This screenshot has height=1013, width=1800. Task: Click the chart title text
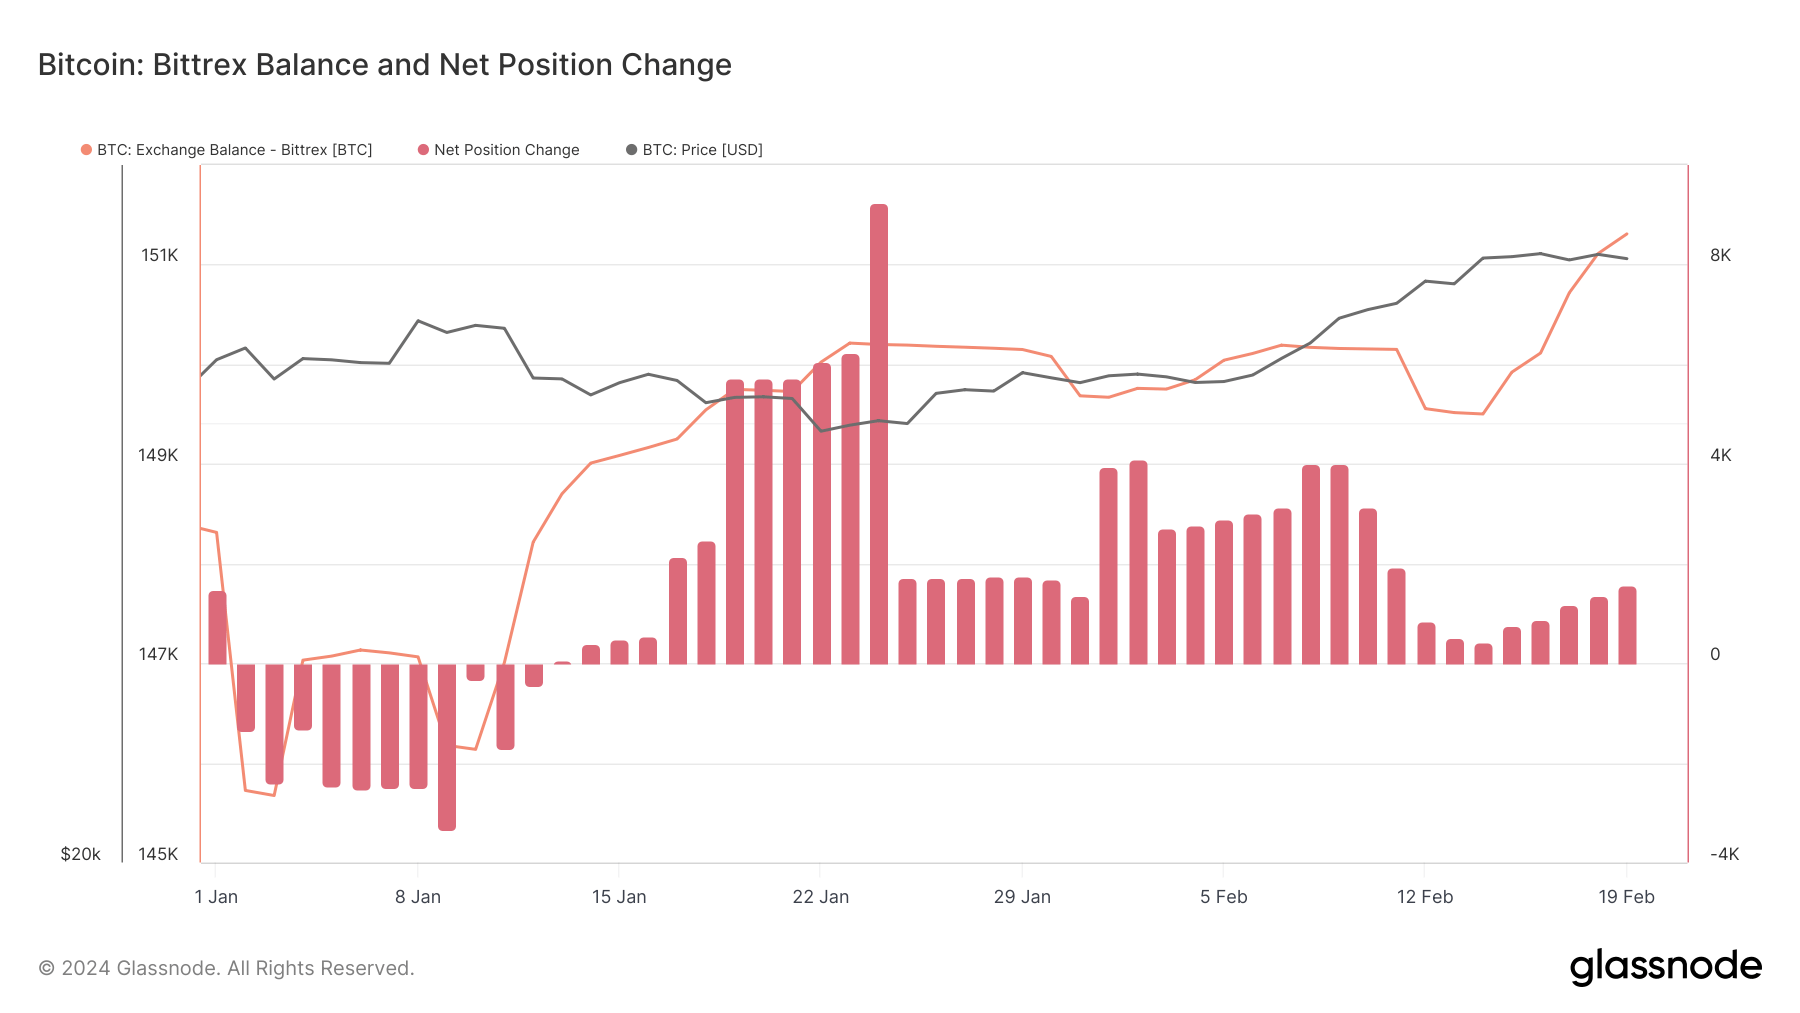point(385,65)
